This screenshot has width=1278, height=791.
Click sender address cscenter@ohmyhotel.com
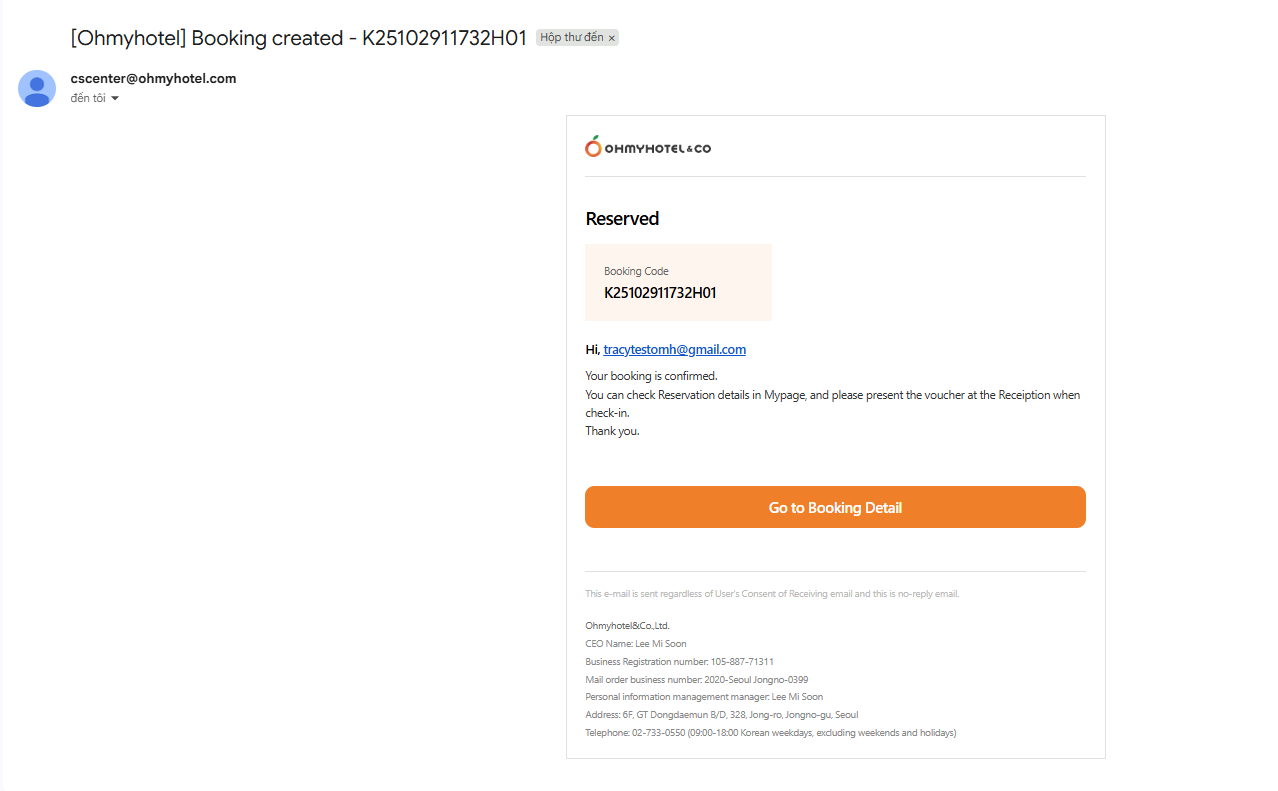click(153, 78)
